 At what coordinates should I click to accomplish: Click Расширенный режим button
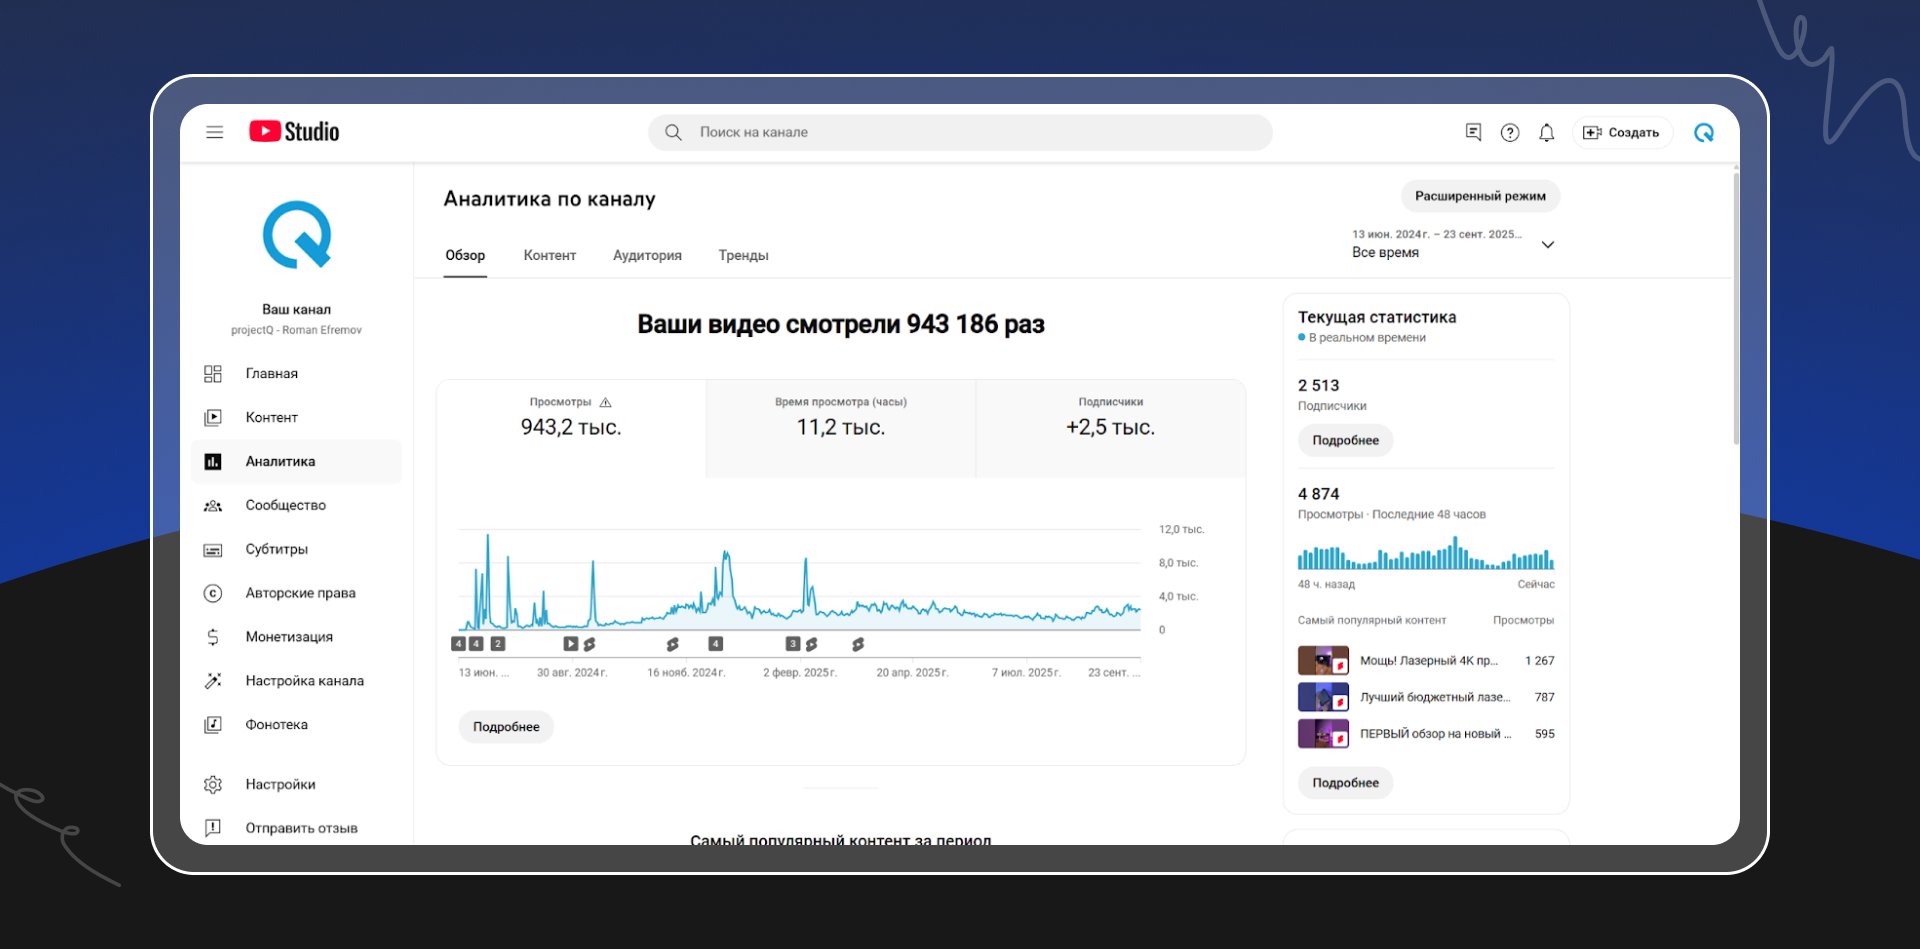(x=1479, y=196)
